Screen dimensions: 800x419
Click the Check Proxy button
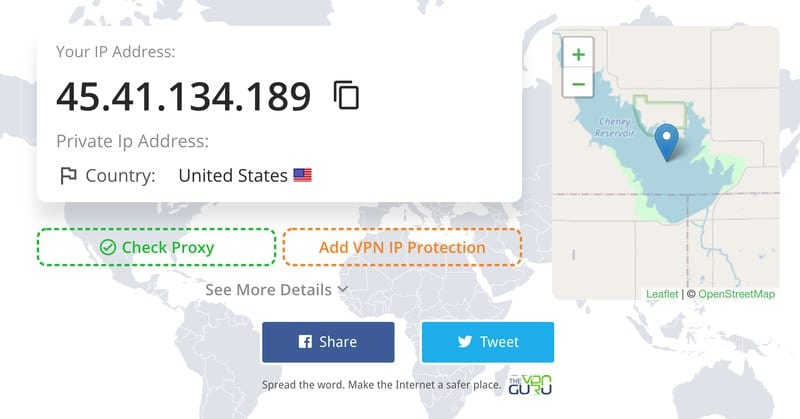(156, 247)
